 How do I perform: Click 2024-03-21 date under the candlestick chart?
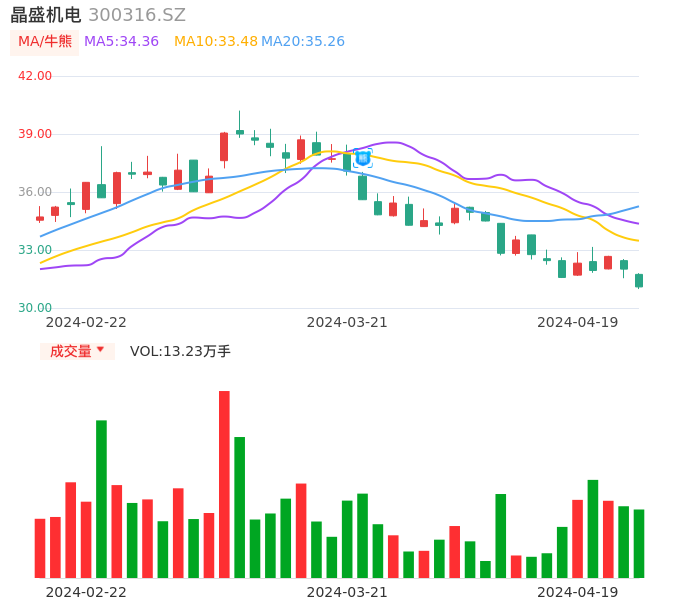(x=346, y=322)
